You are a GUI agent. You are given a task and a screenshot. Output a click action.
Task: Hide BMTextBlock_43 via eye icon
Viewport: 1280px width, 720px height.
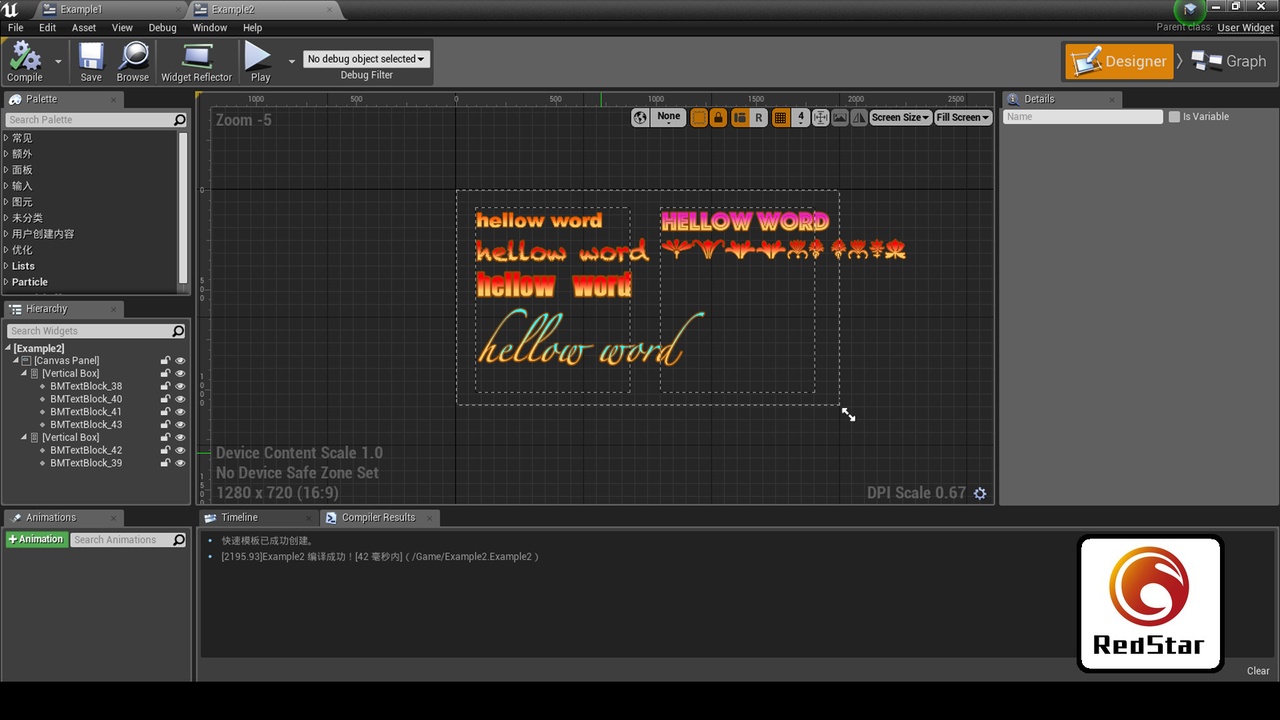[181, 425]
